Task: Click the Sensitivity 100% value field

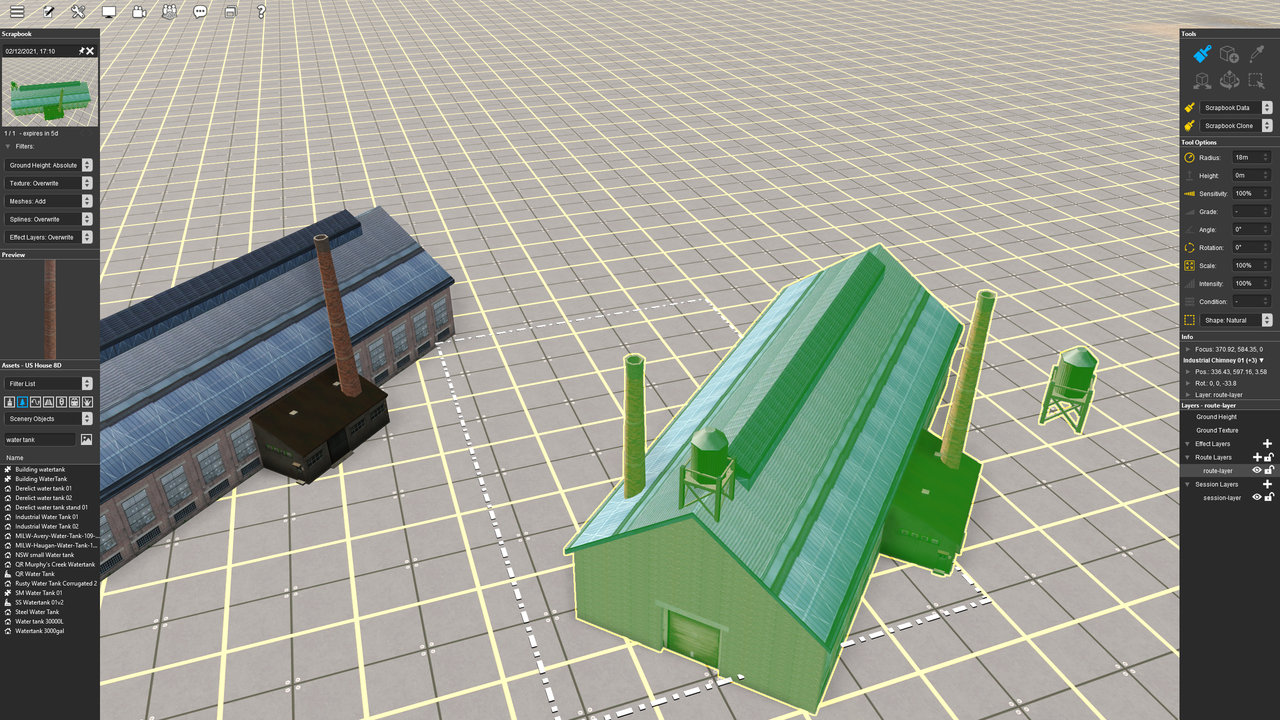Action: pos(1251,193)
